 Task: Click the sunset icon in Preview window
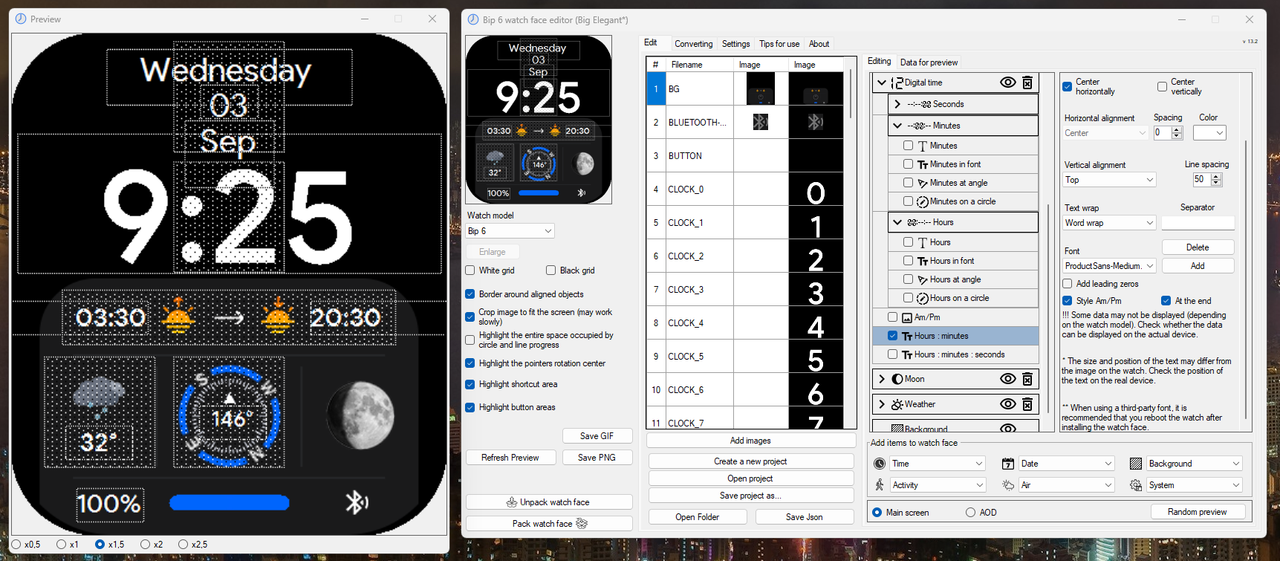point(279,317)
